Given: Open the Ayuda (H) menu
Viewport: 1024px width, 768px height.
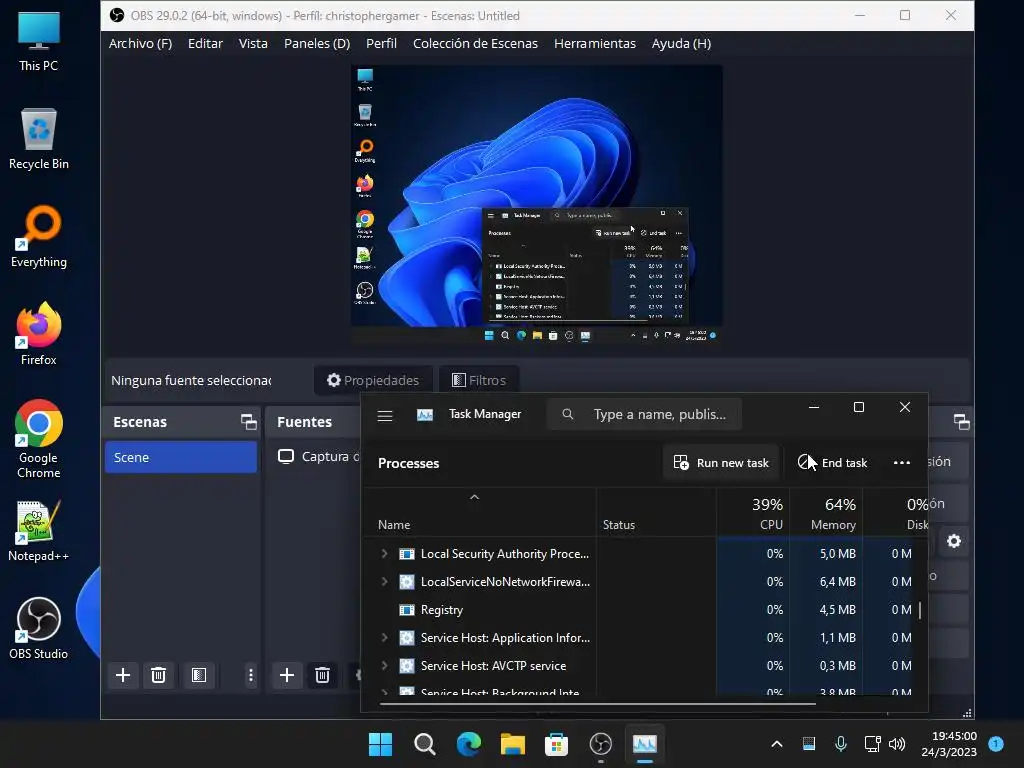Looking at the screenshot, I should (681, 44).
